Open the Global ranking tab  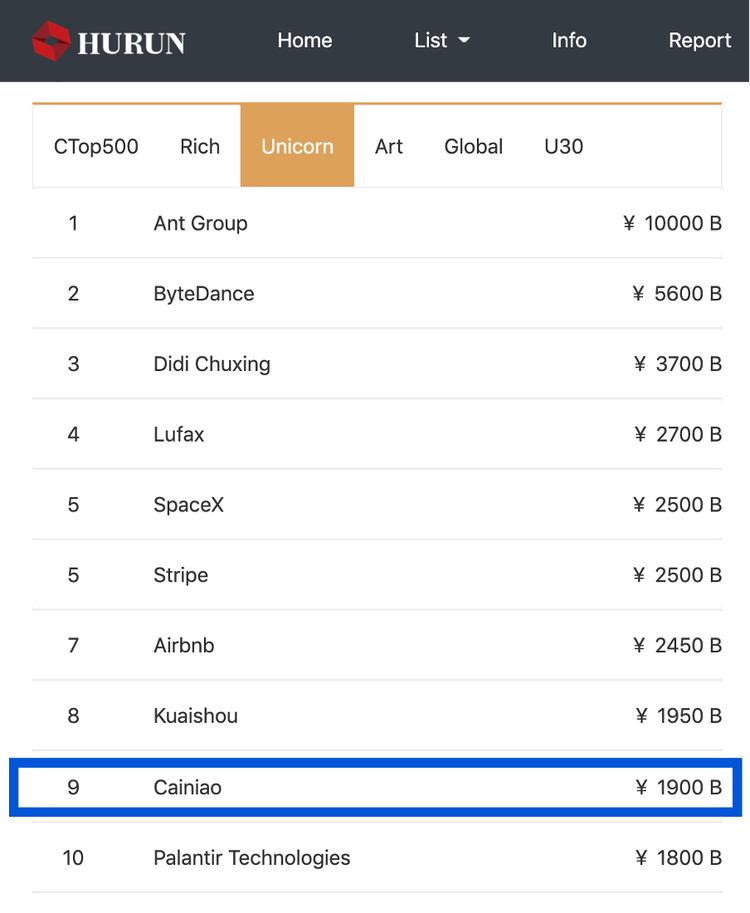tap(473, 146)
